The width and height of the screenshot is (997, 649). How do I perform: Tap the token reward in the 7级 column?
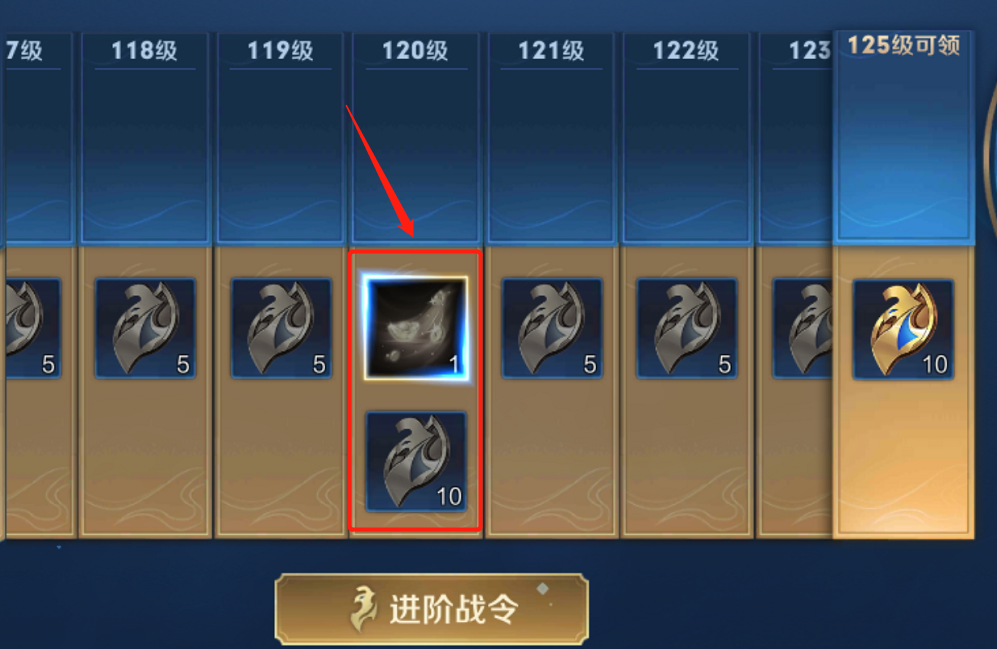33,328
